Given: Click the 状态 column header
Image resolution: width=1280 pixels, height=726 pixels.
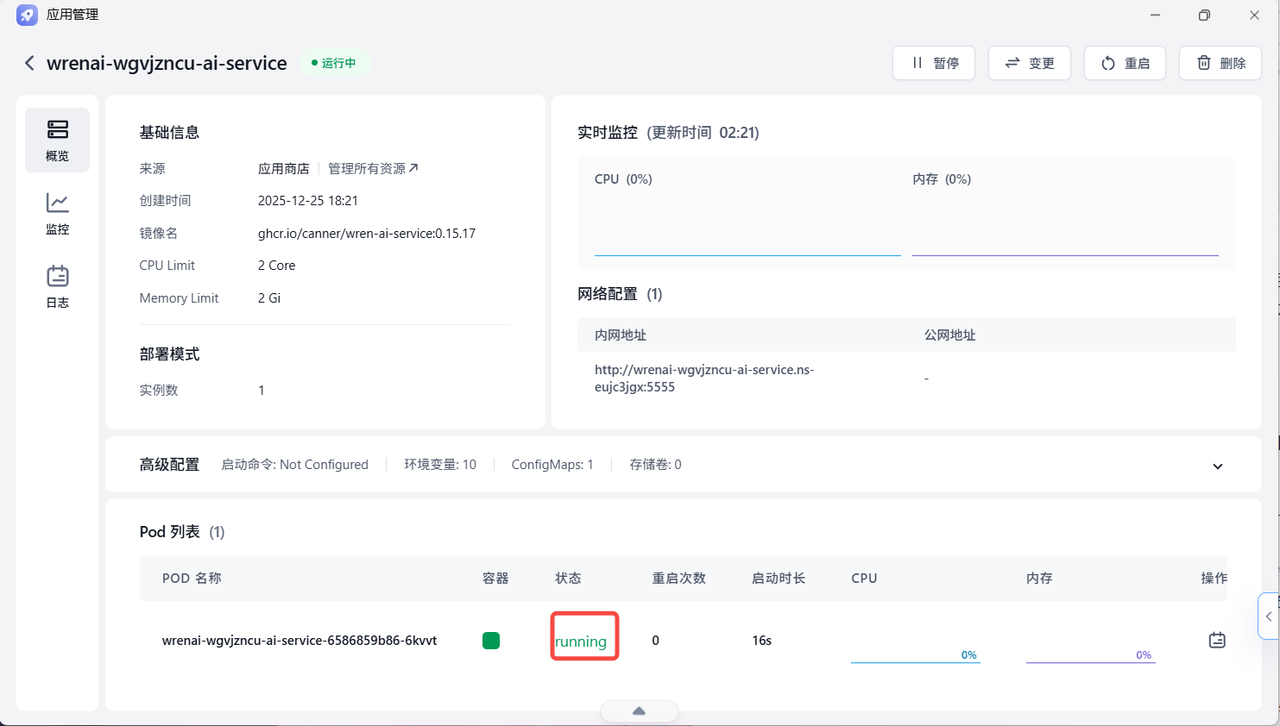Looking at the screenshot, I should coord(568,578).
